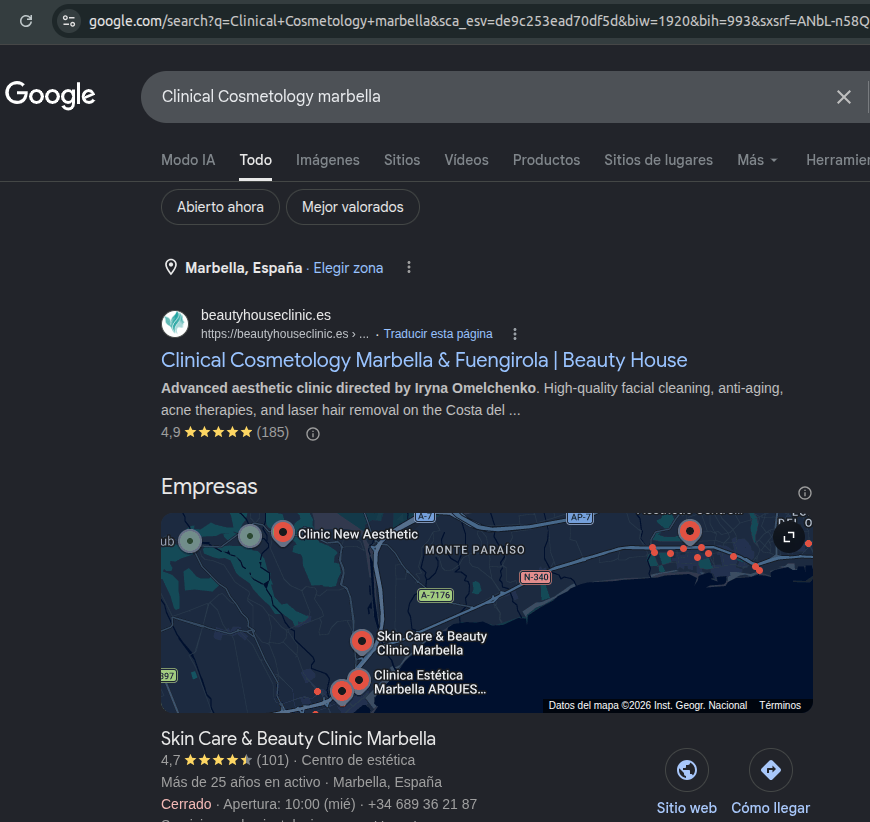Select Skin Care & Beauty Clinic map pin

[362, 642]
